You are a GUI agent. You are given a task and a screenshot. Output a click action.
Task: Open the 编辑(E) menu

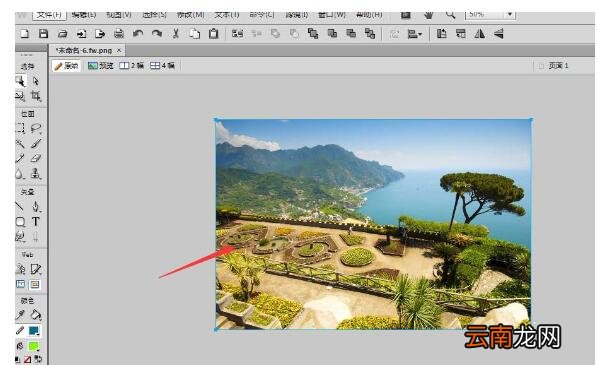pos(84,14)
